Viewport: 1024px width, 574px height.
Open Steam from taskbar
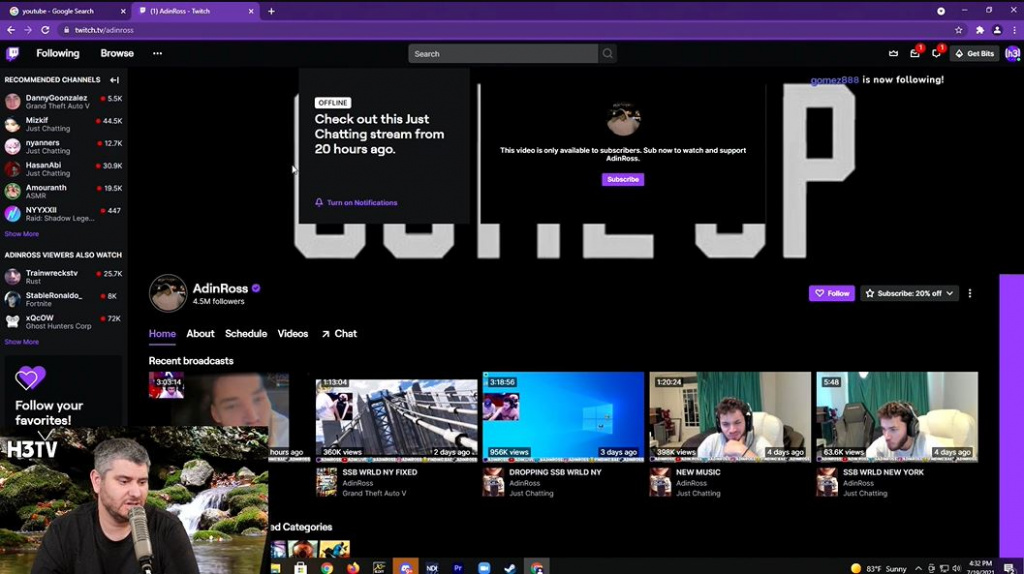(510, 568)
